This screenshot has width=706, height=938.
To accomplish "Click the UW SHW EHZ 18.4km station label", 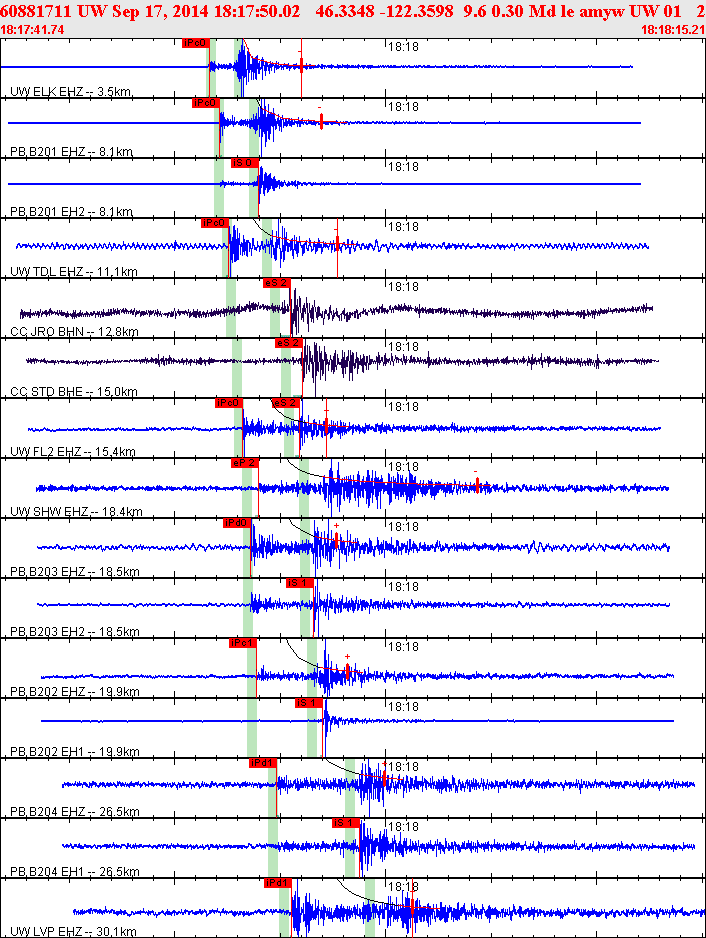I will (77, 511).
